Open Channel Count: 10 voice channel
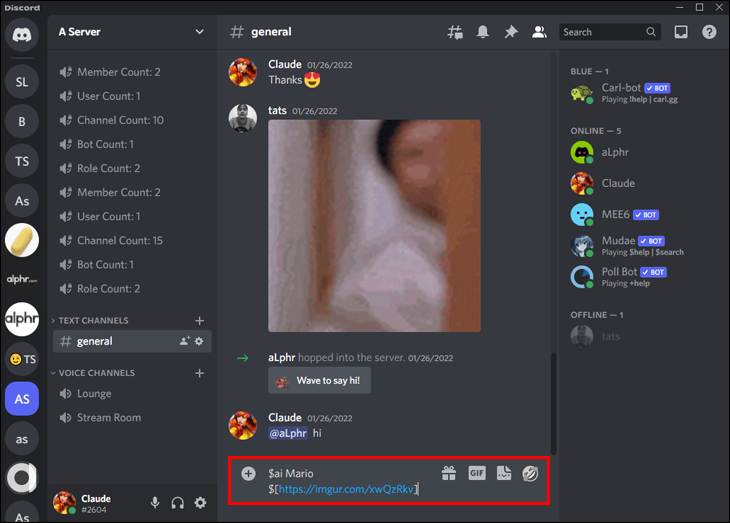 132,120
